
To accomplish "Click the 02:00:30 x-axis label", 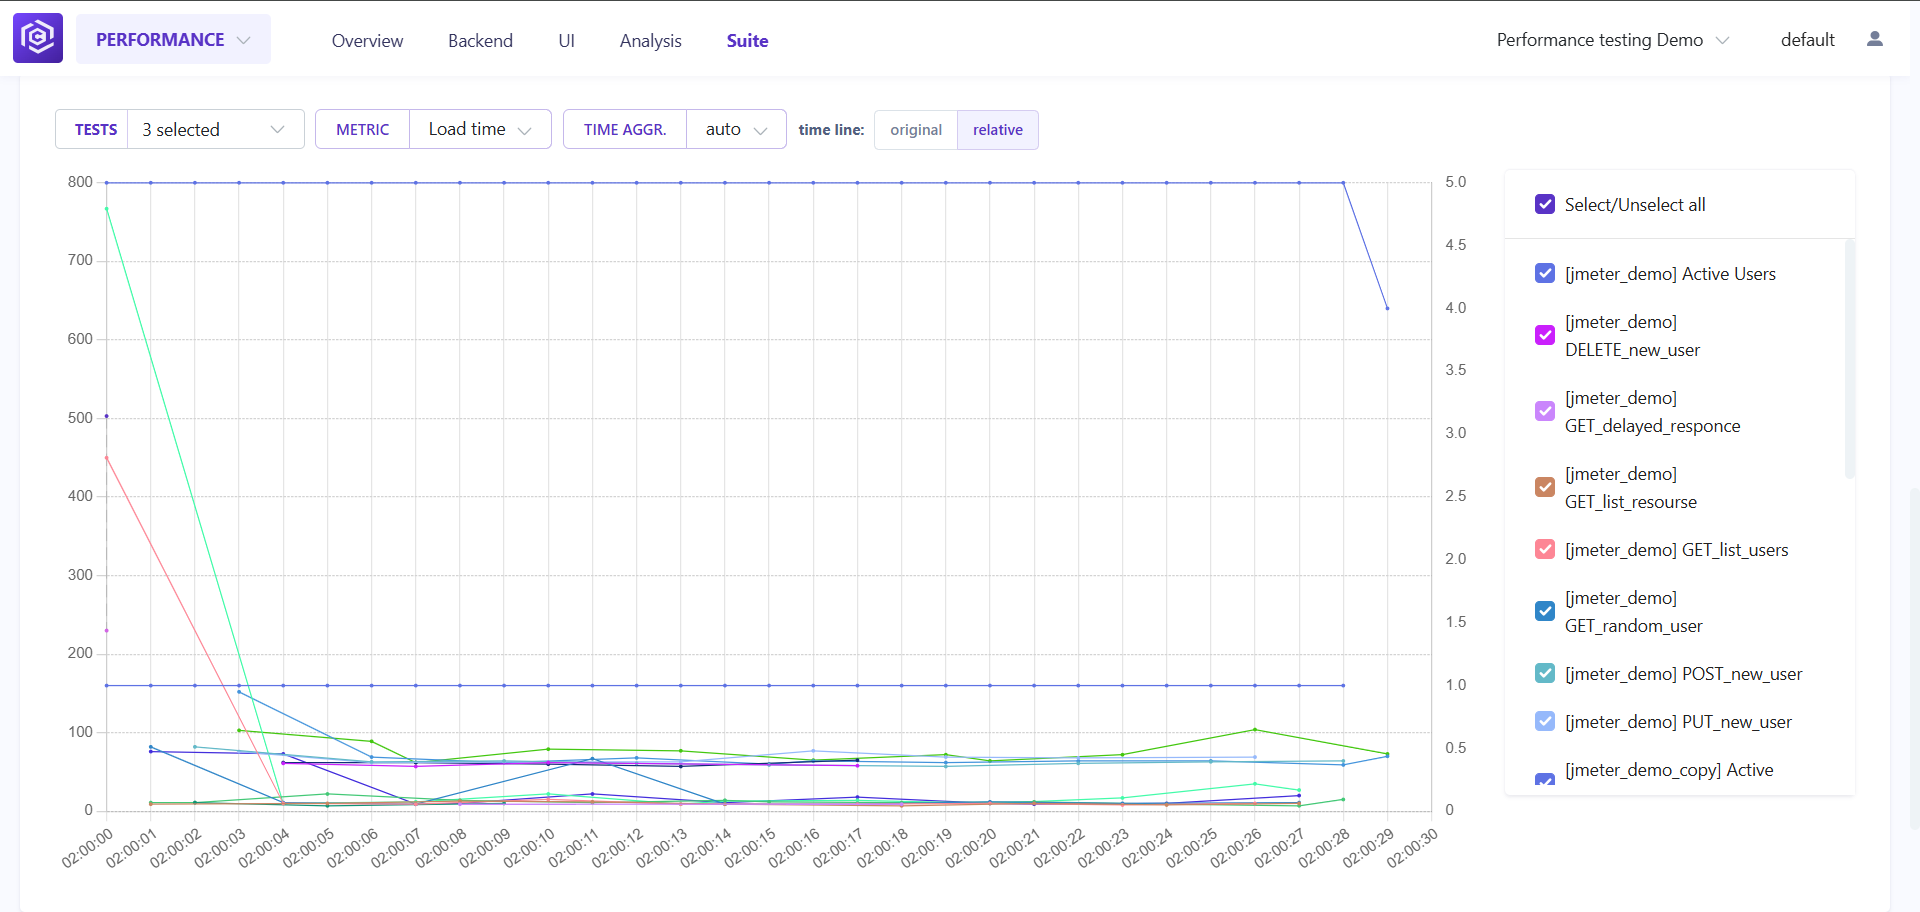I will click(1412, 847).
